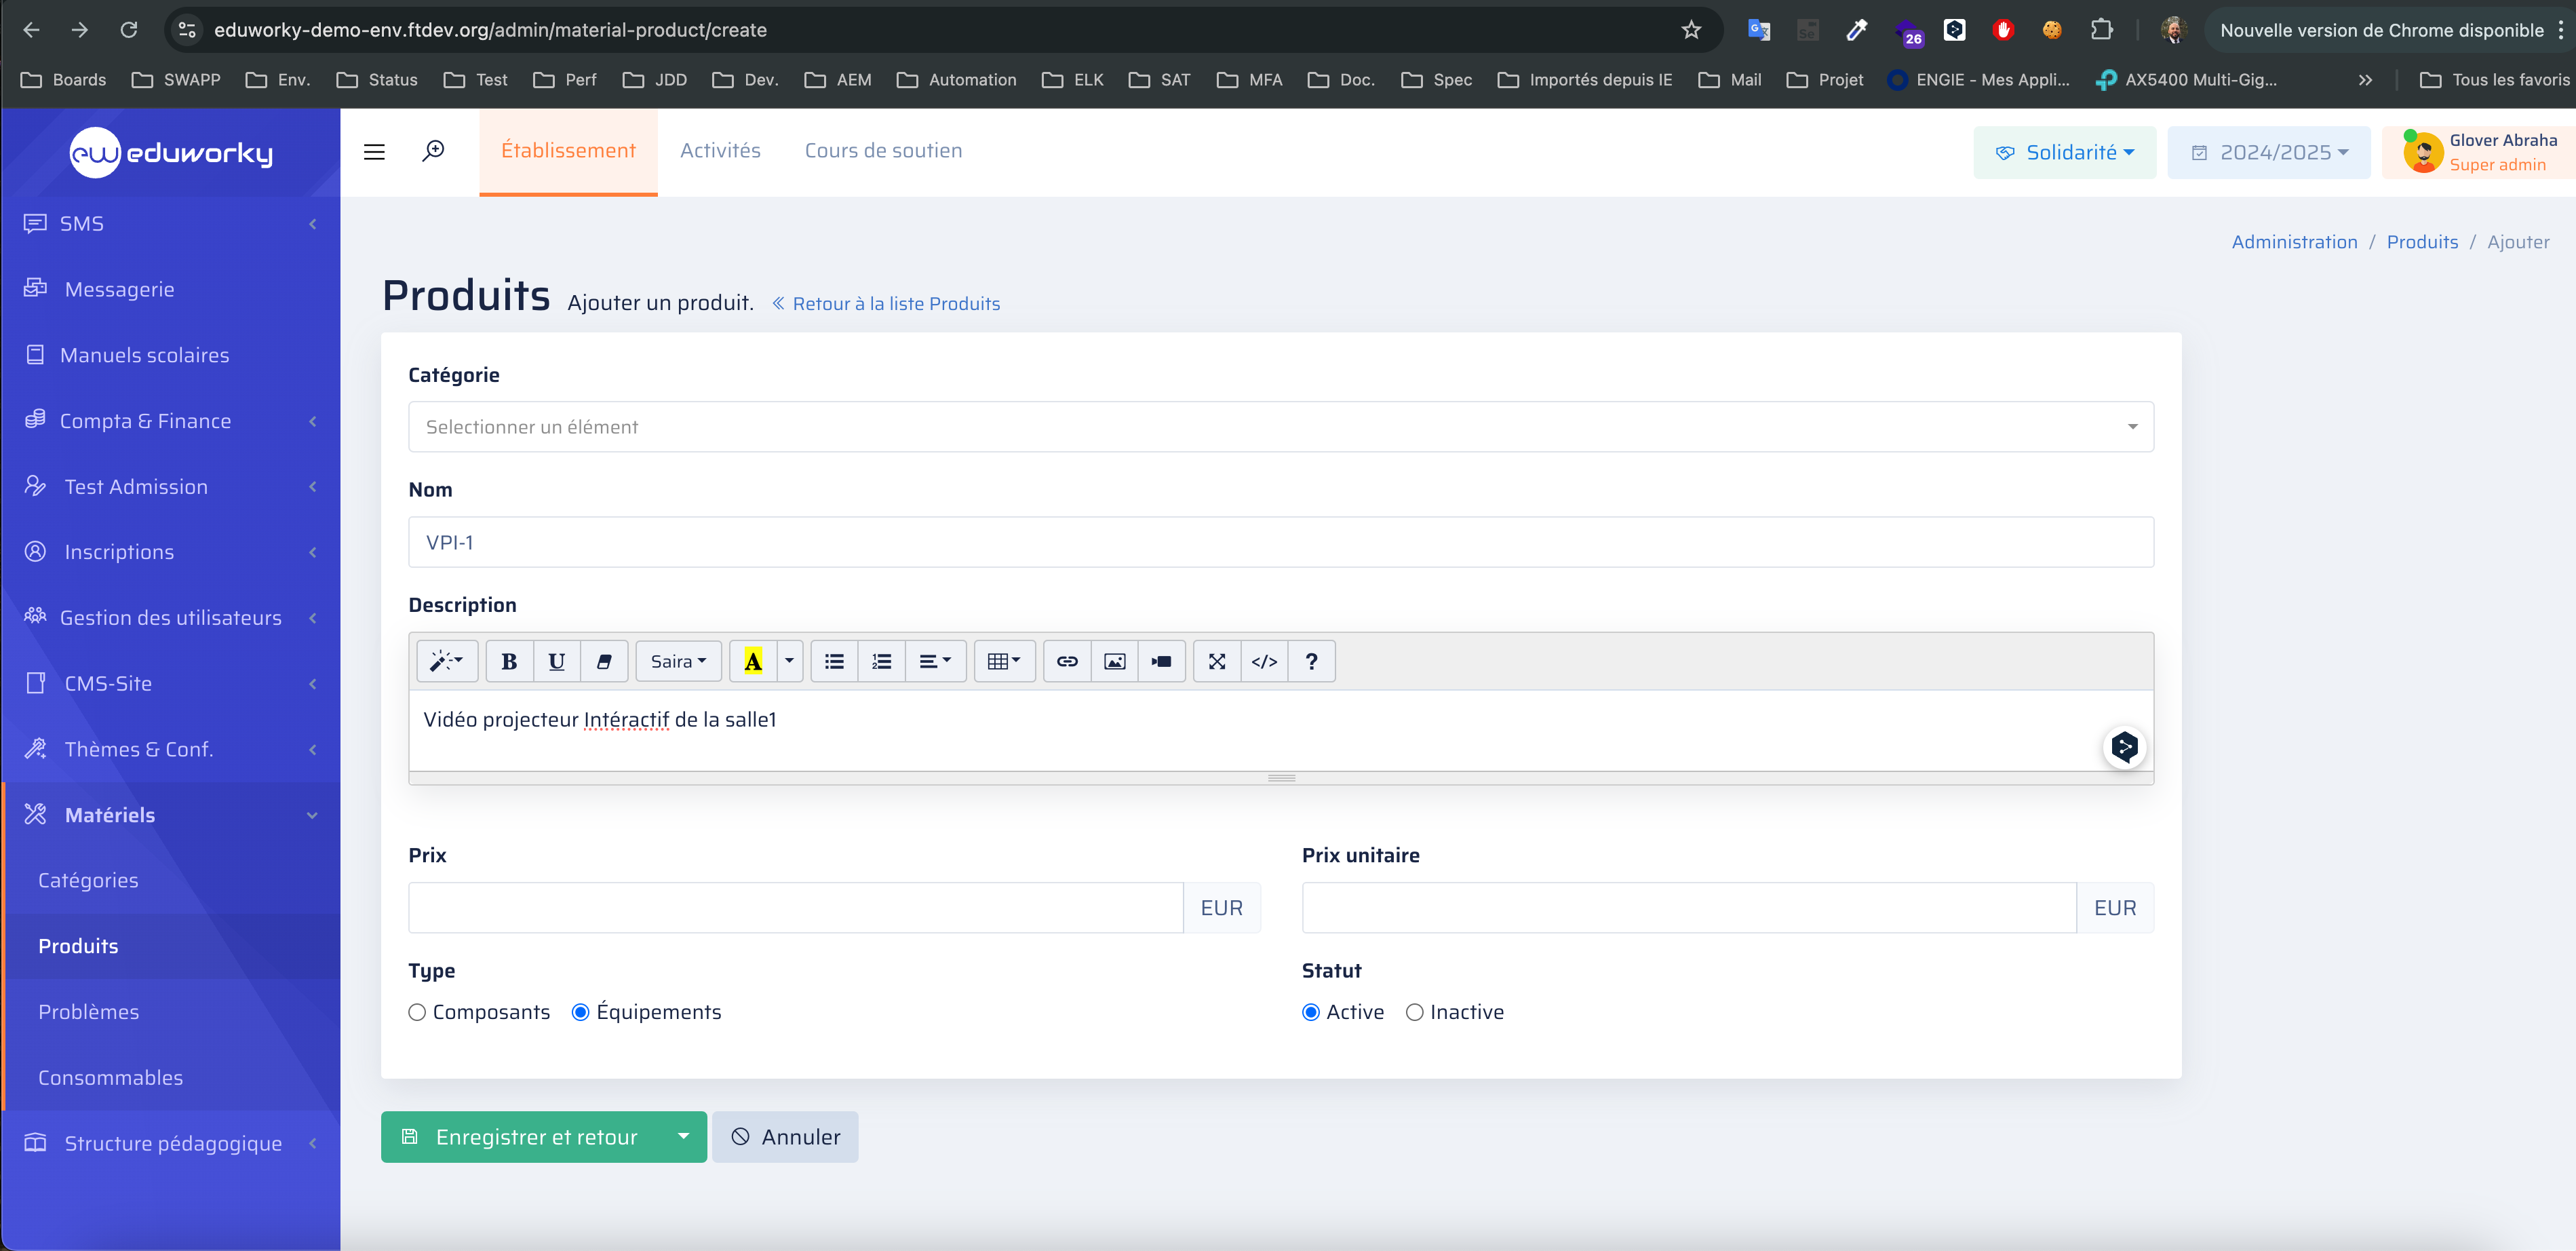Click the insert picture icon

point(1114,661)
